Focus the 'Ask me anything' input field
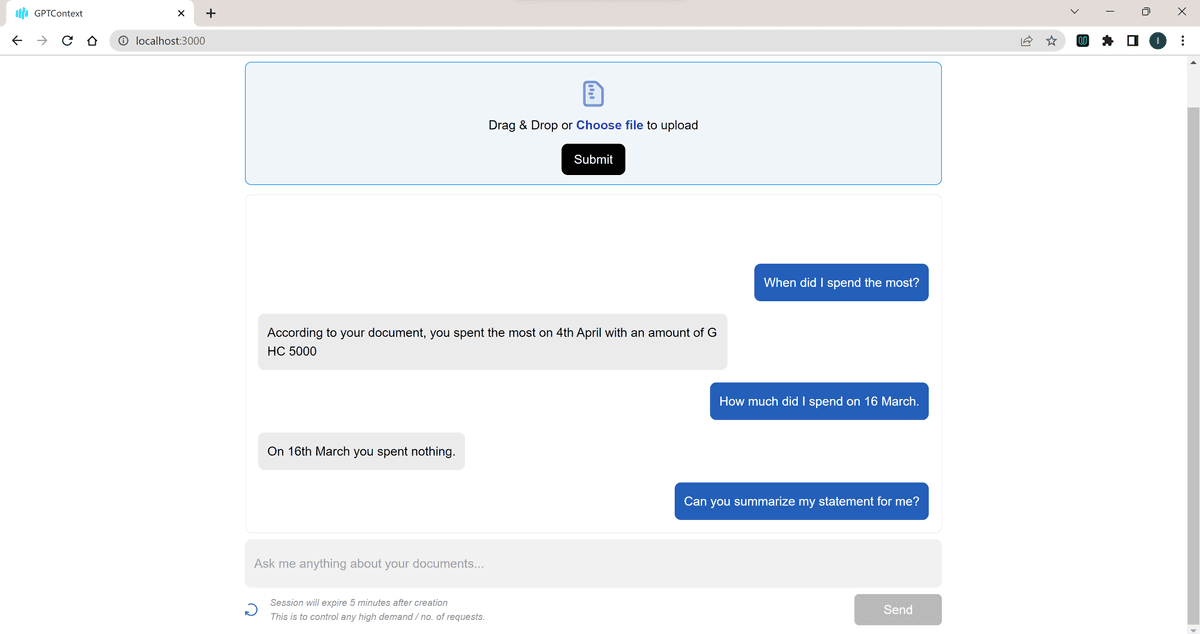1200x634 pixels. point(593,564)
